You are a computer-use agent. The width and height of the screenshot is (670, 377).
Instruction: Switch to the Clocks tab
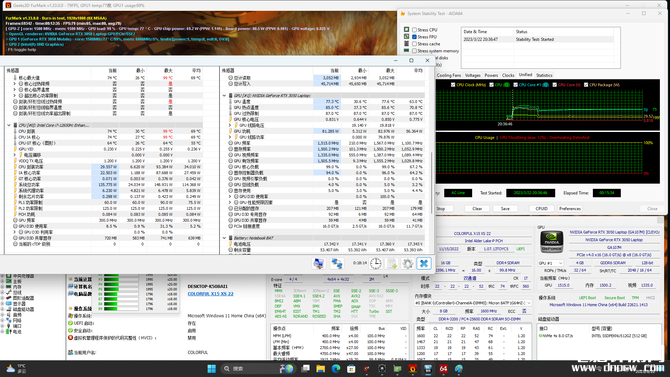tap(508, 75)
